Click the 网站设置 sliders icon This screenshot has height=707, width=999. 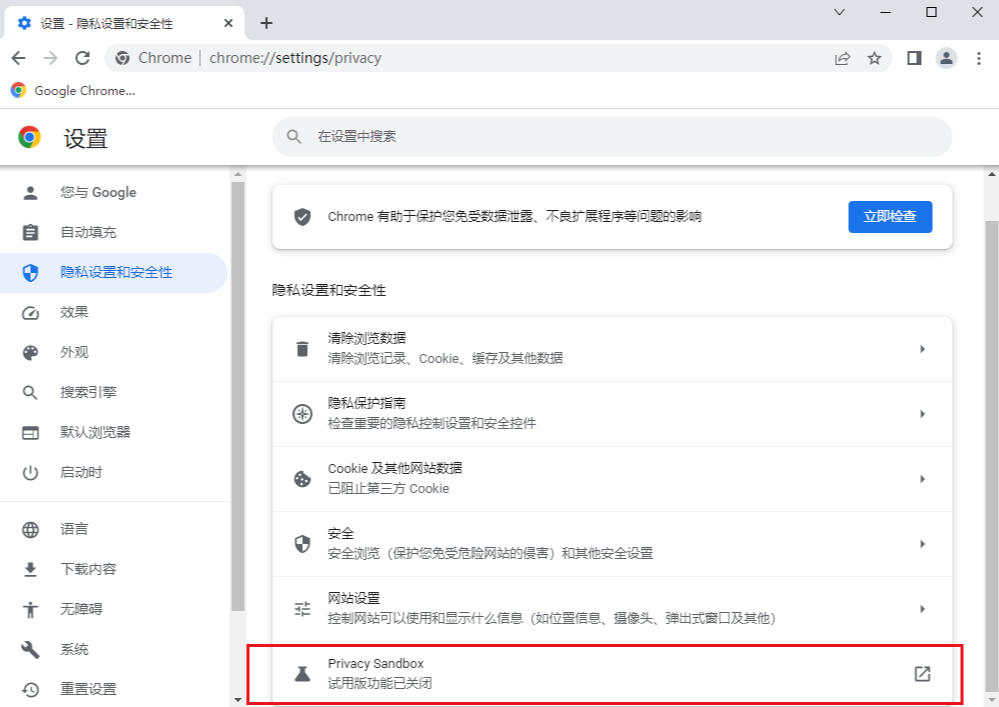pyautogui.click(x=302, y=609)
